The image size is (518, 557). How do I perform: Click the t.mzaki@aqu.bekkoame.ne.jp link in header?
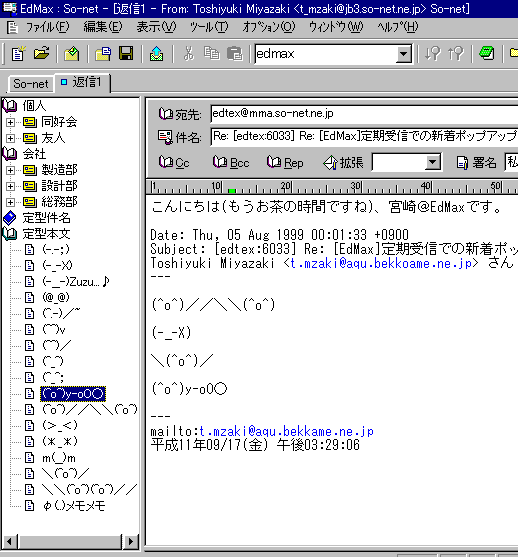click(381, 264)
